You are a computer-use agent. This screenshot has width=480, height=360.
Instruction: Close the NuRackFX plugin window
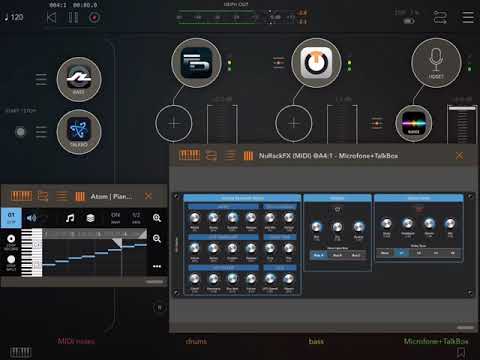tap(459, 155)
